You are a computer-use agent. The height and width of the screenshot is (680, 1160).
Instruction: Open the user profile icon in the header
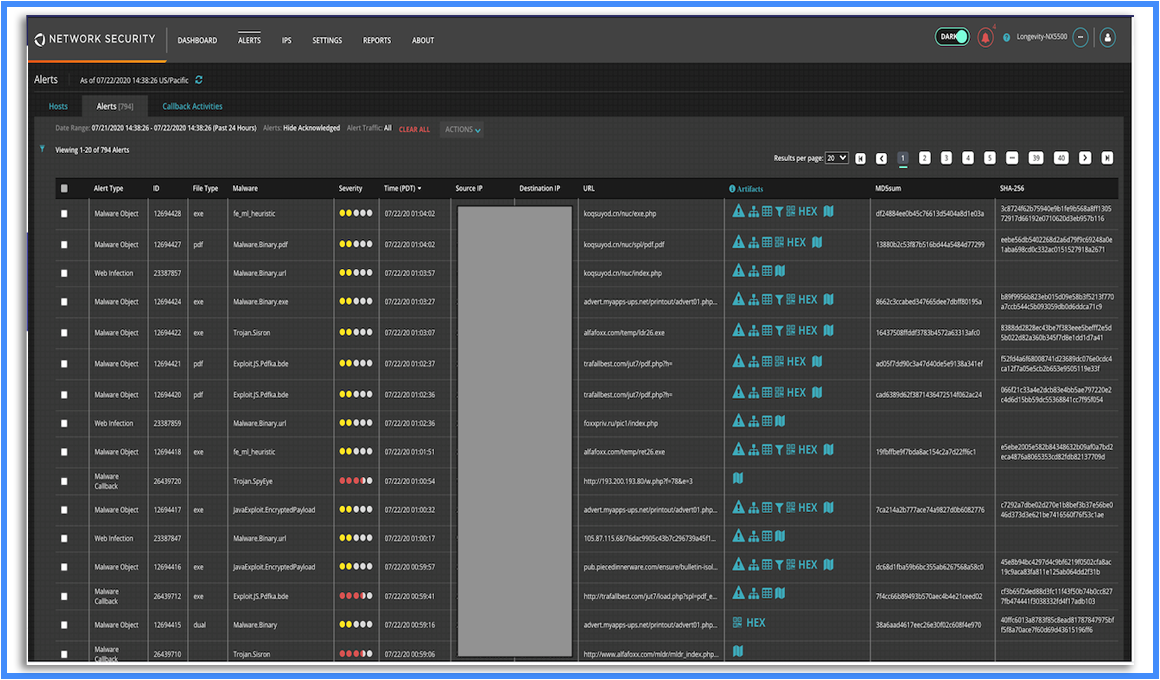click(x=1108, y=38)
